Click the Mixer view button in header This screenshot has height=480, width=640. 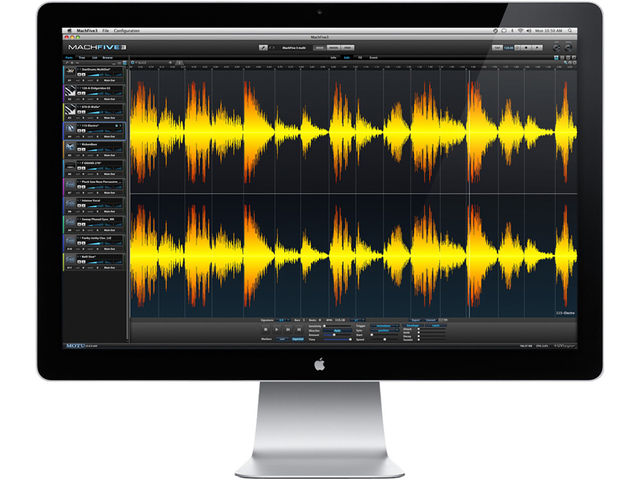pyautogui.click(x=333, y=48)
